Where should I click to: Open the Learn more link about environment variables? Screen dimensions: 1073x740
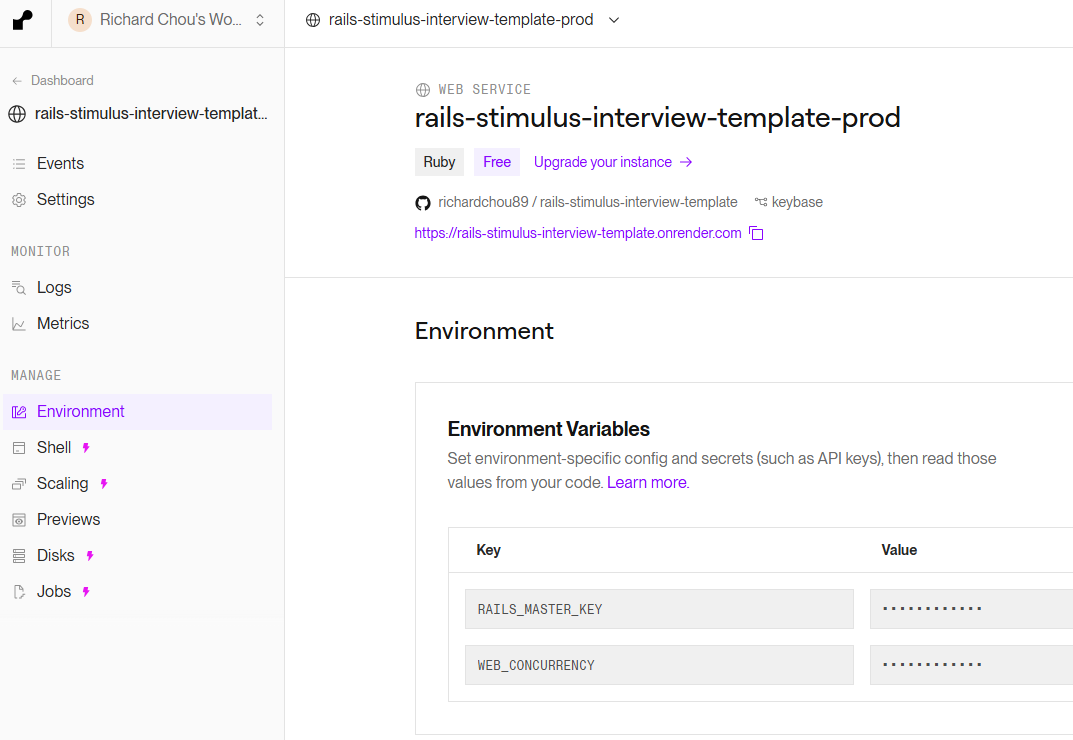tap(645, 482)
